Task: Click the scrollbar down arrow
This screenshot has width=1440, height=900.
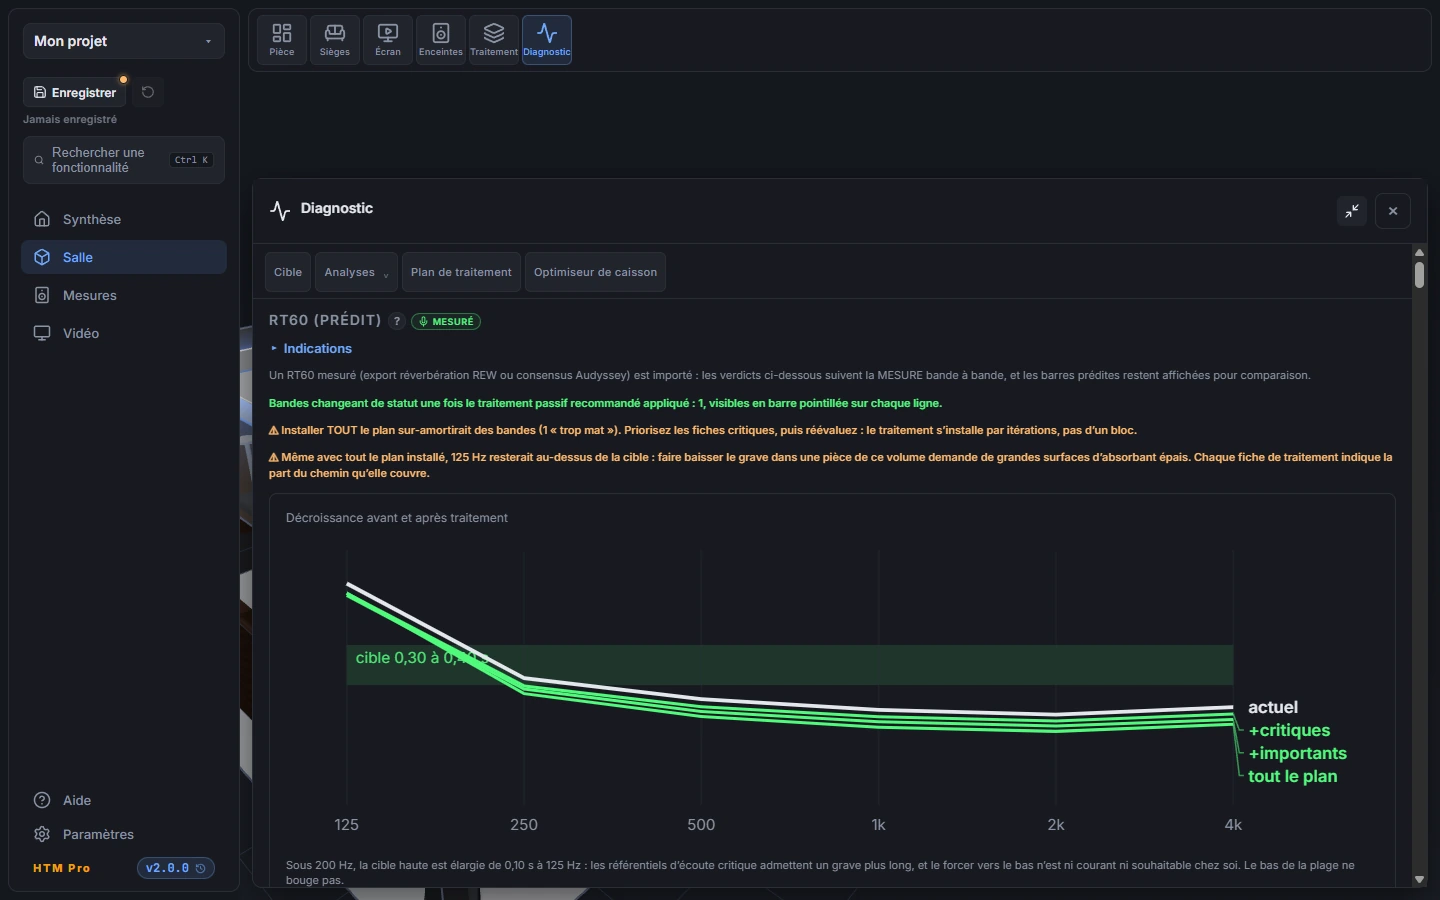Action: click(1419, 880)
